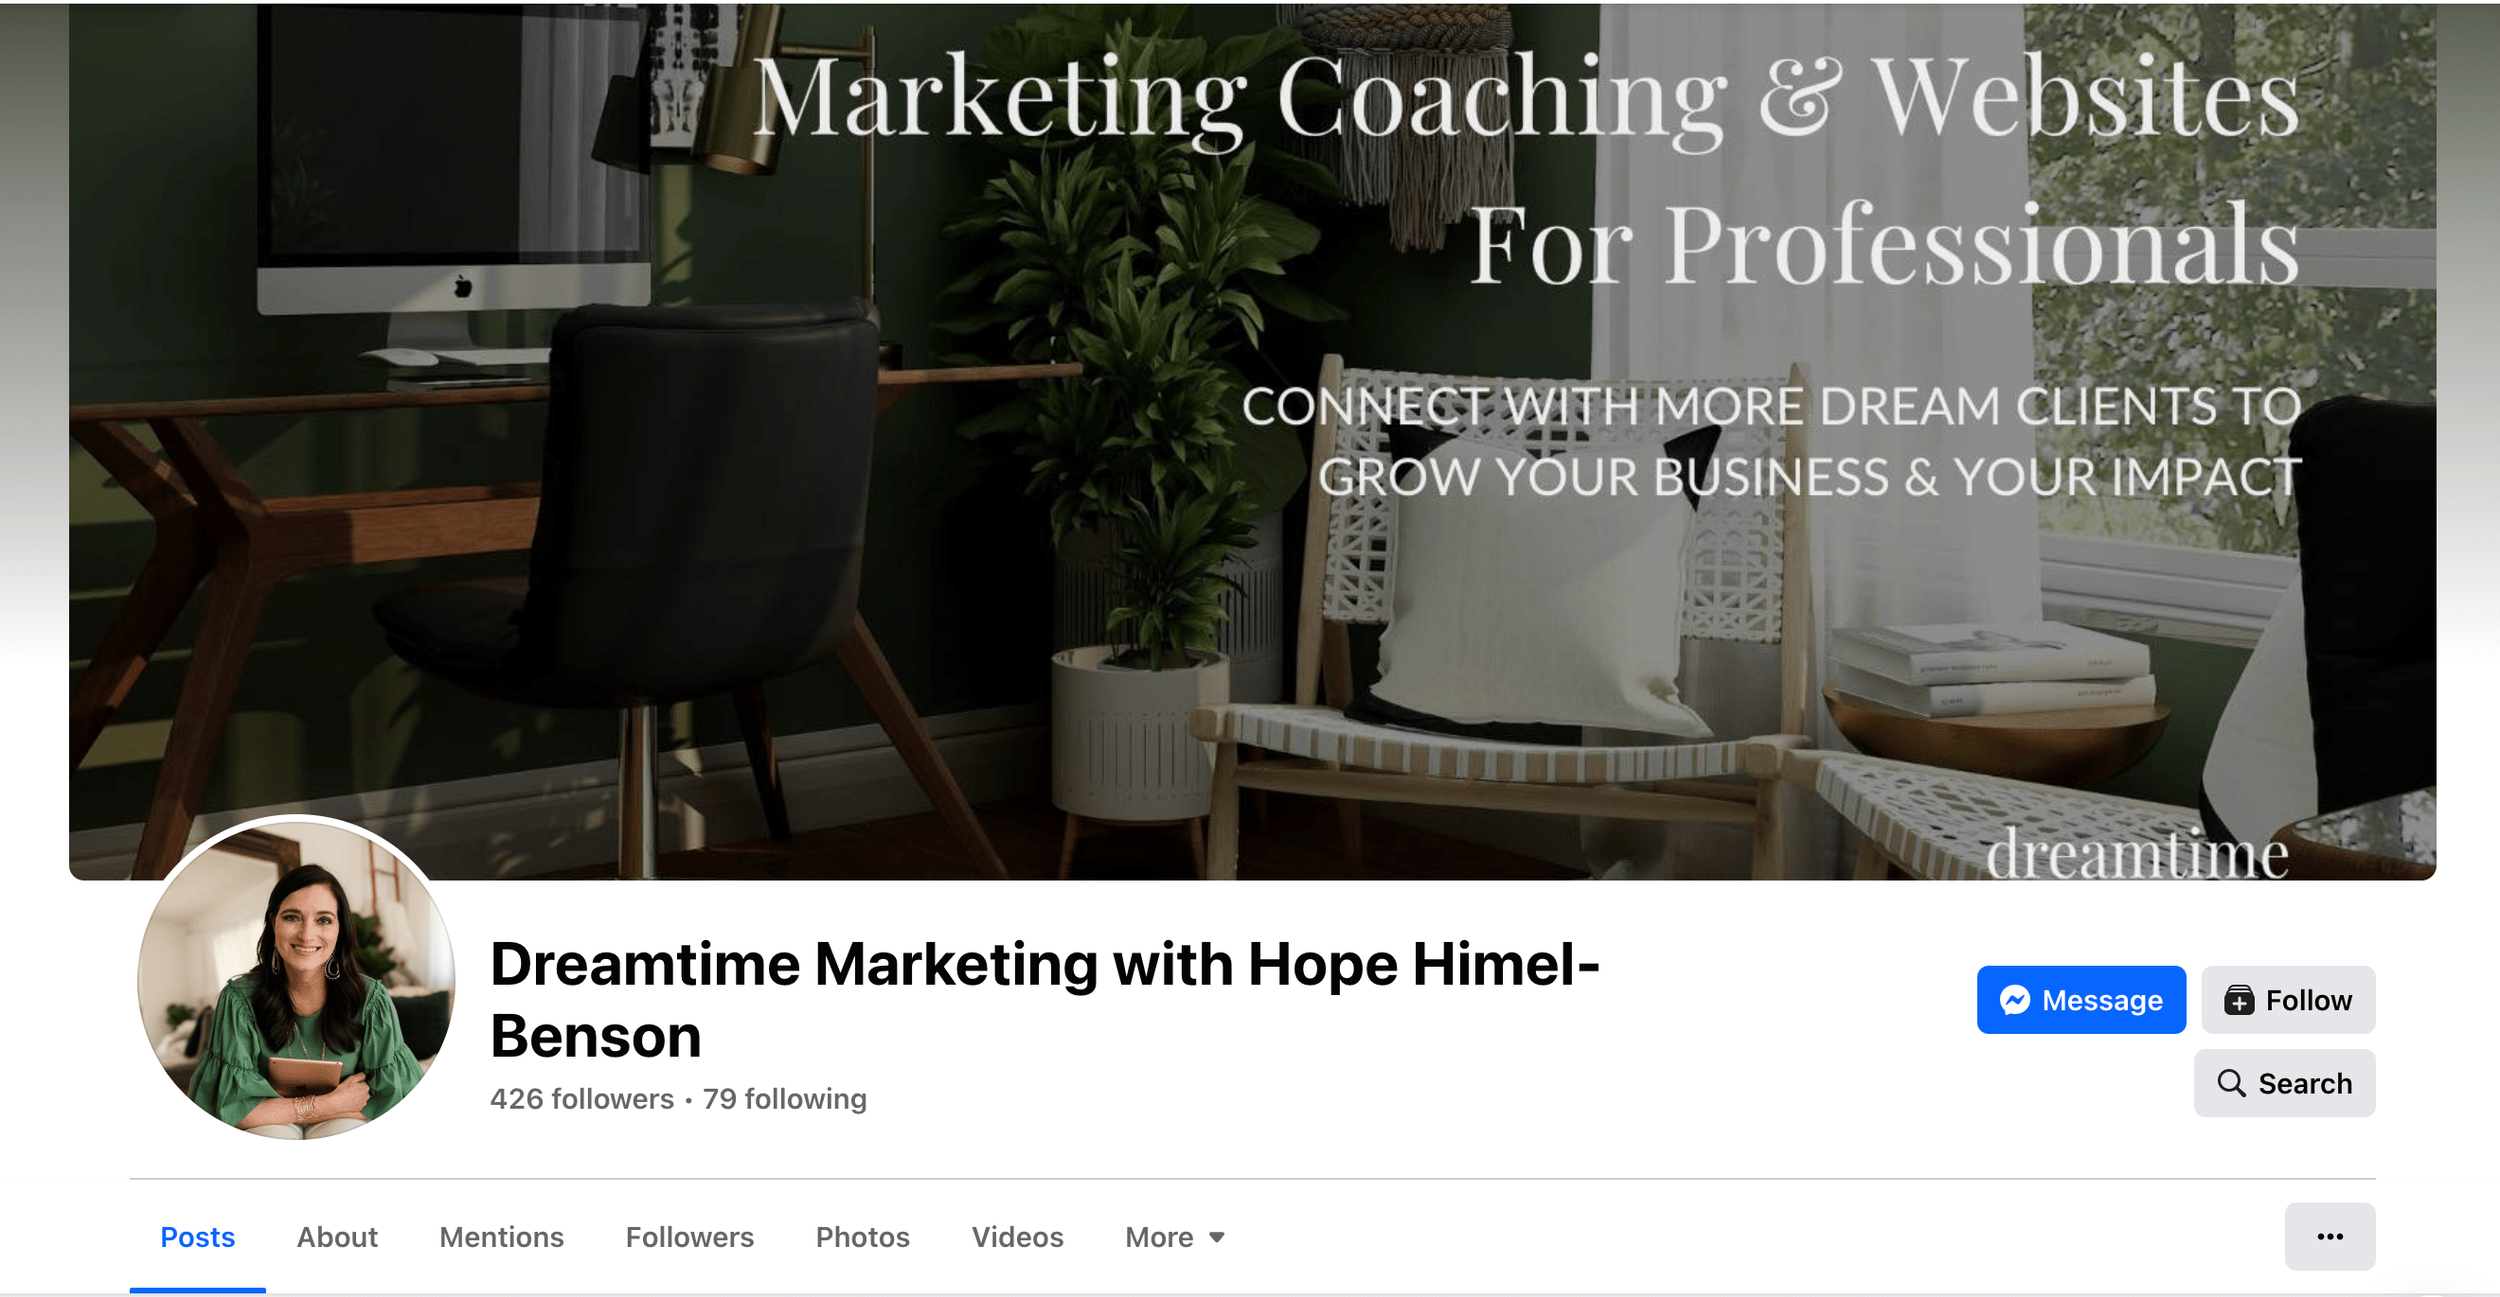Click the Follow plus icon
The image size is (2500, 1297).
pyautogui.click(x=2238, y=999)
